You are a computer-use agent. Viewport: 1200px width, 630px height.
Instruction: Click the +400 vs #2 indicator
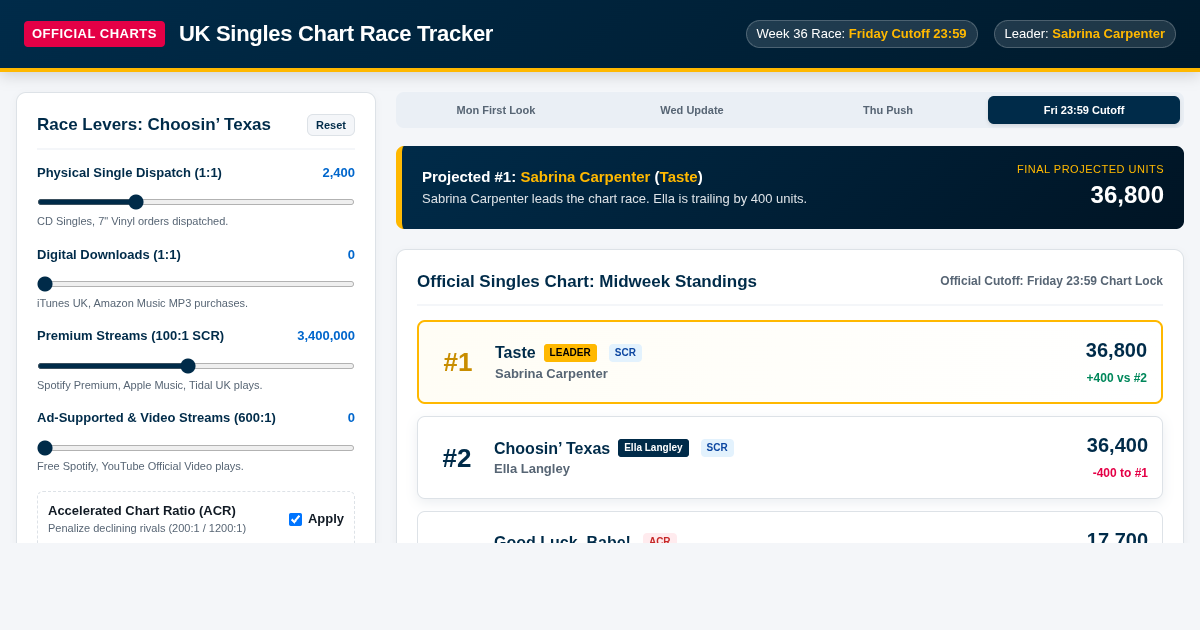point(1116,378)
